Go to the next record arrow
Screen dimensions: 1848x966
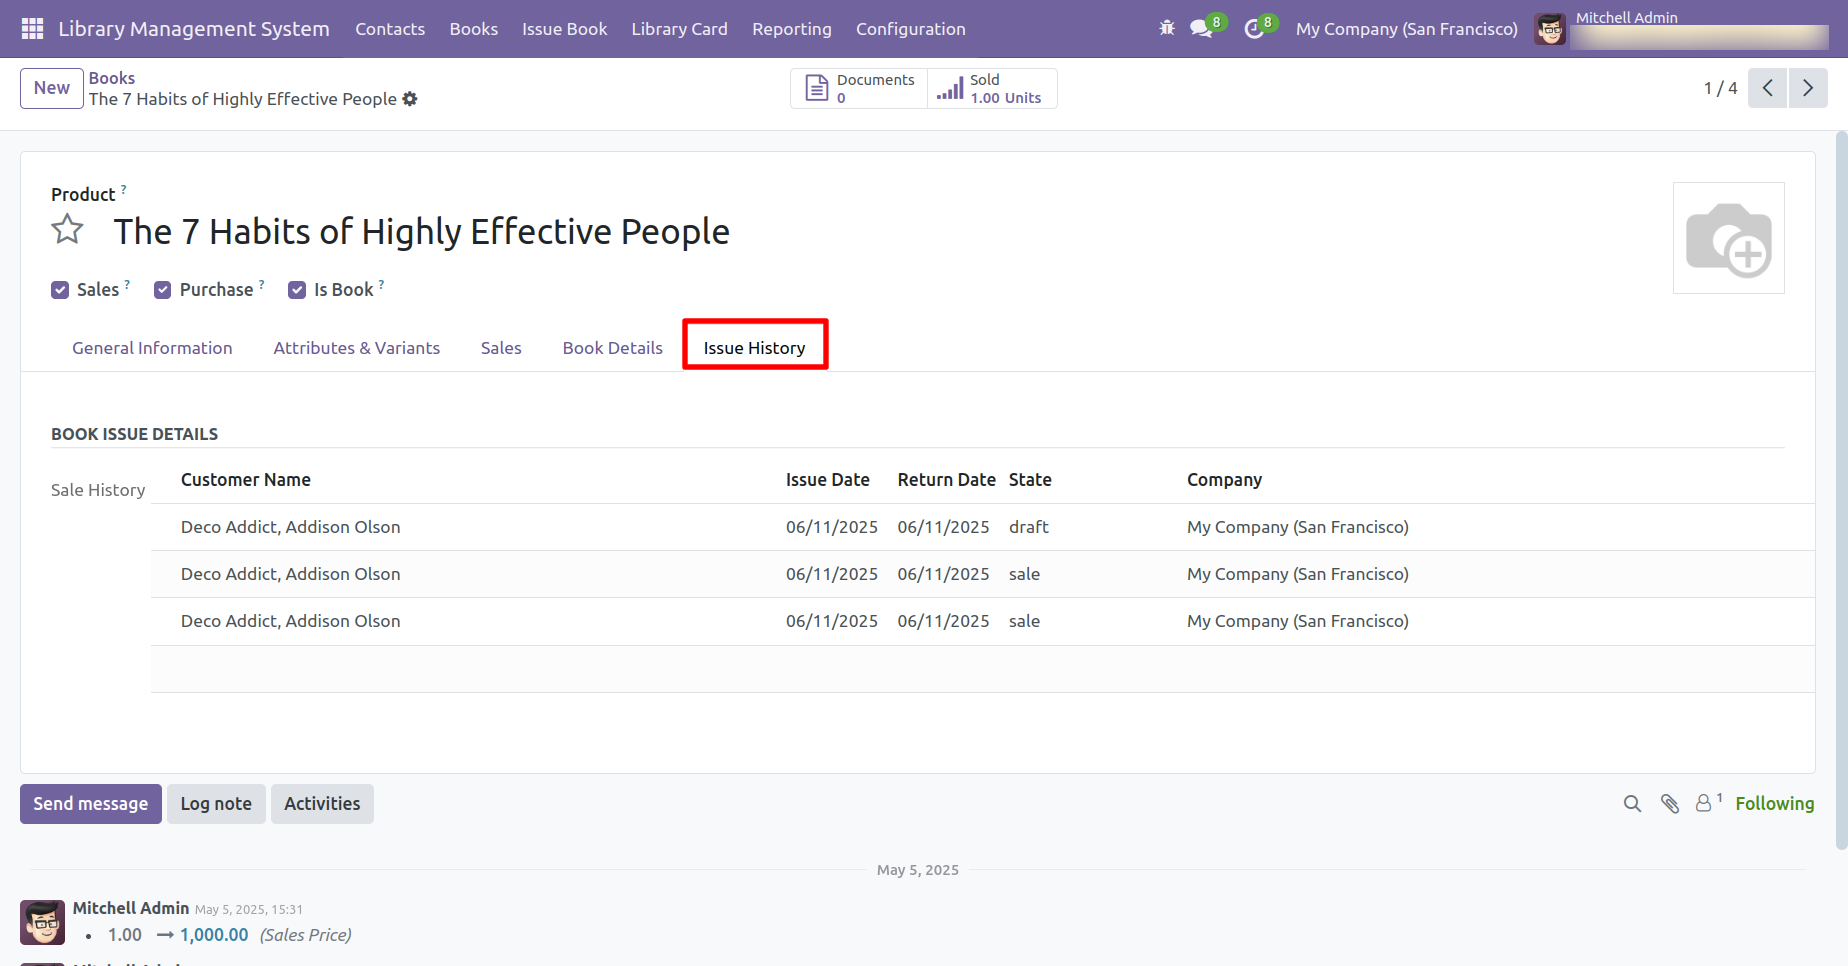(x=1808, y=88)
